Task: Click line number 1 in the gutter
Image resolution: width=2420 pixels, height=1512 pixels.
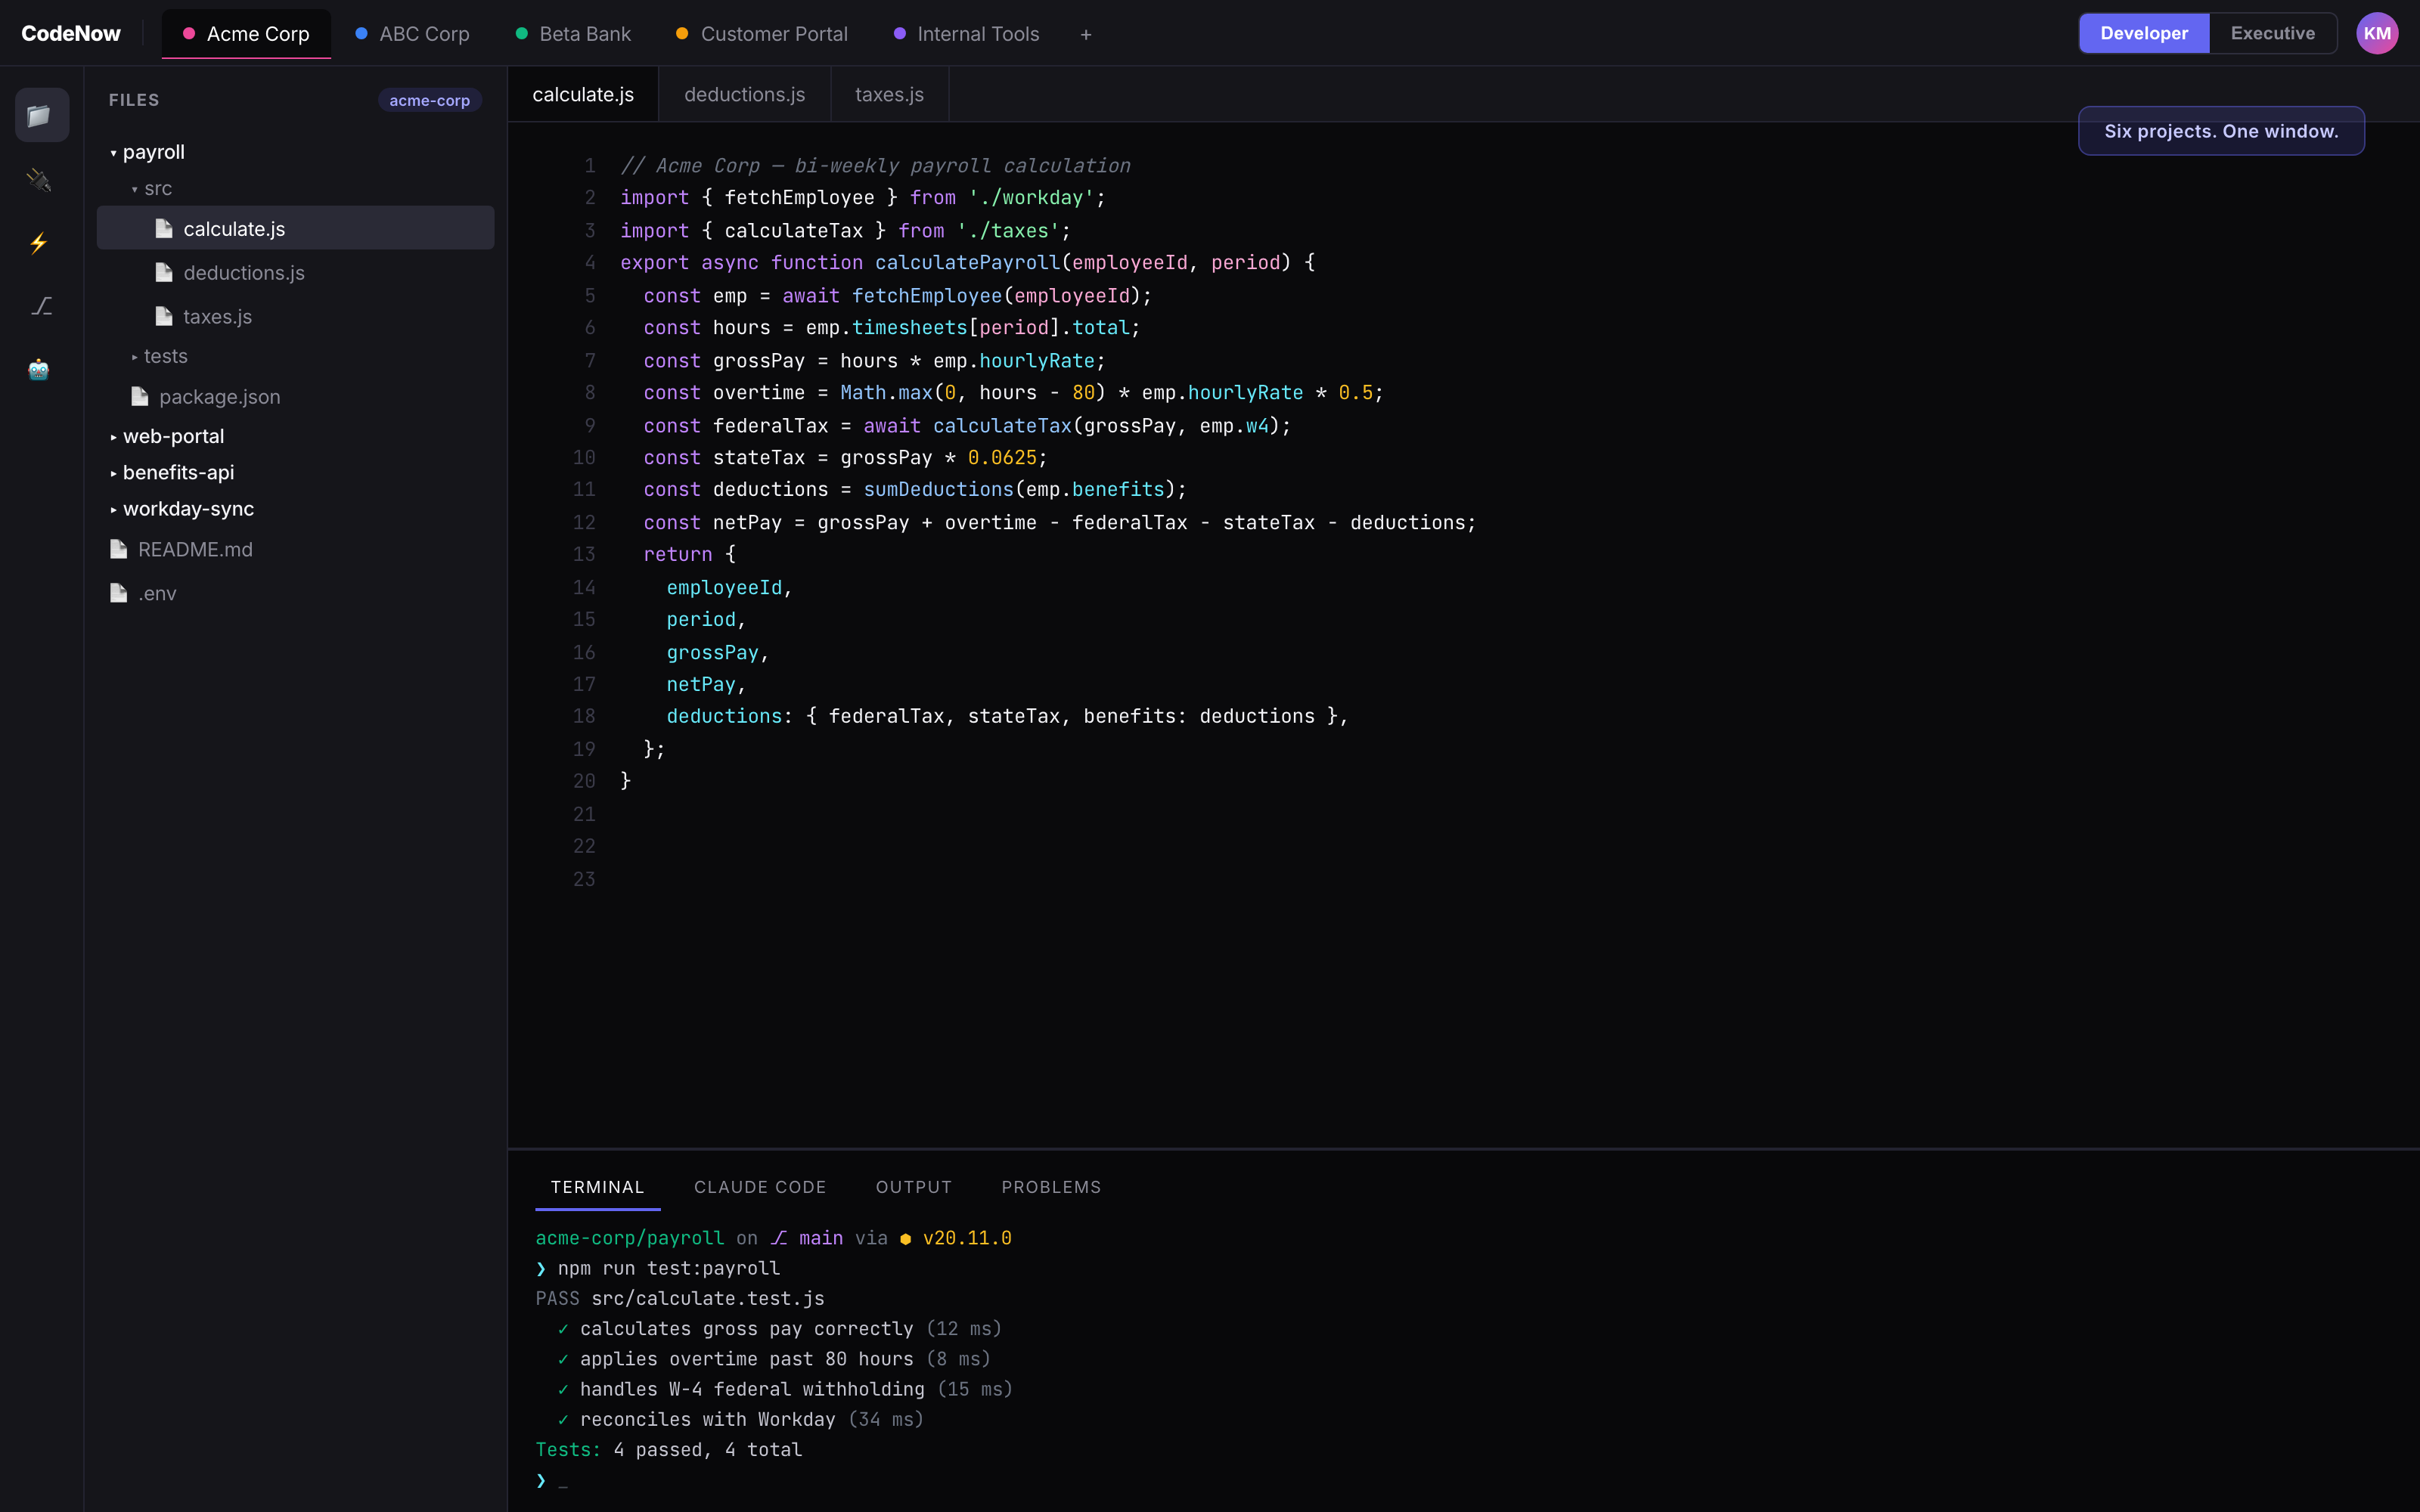Action: [590, 166]
